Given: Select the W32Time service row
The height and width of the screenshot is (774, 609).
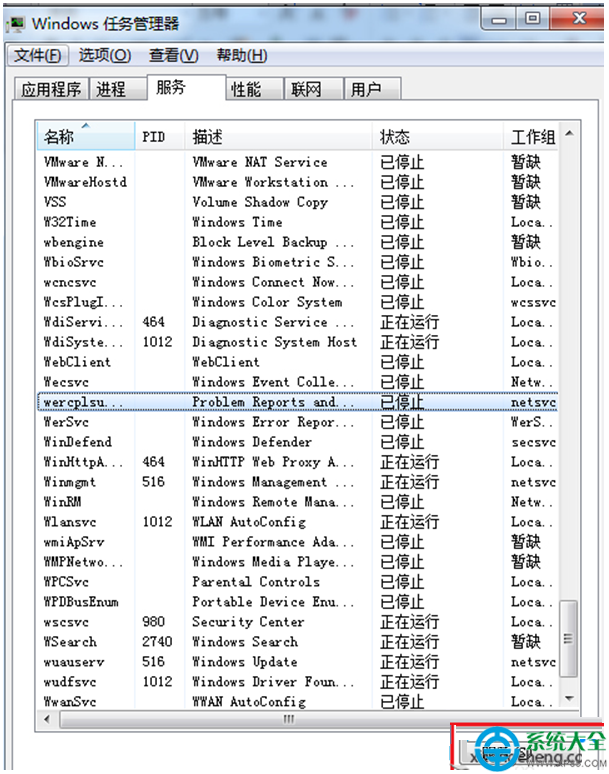Looking at the screenshot, I should 298,222.
